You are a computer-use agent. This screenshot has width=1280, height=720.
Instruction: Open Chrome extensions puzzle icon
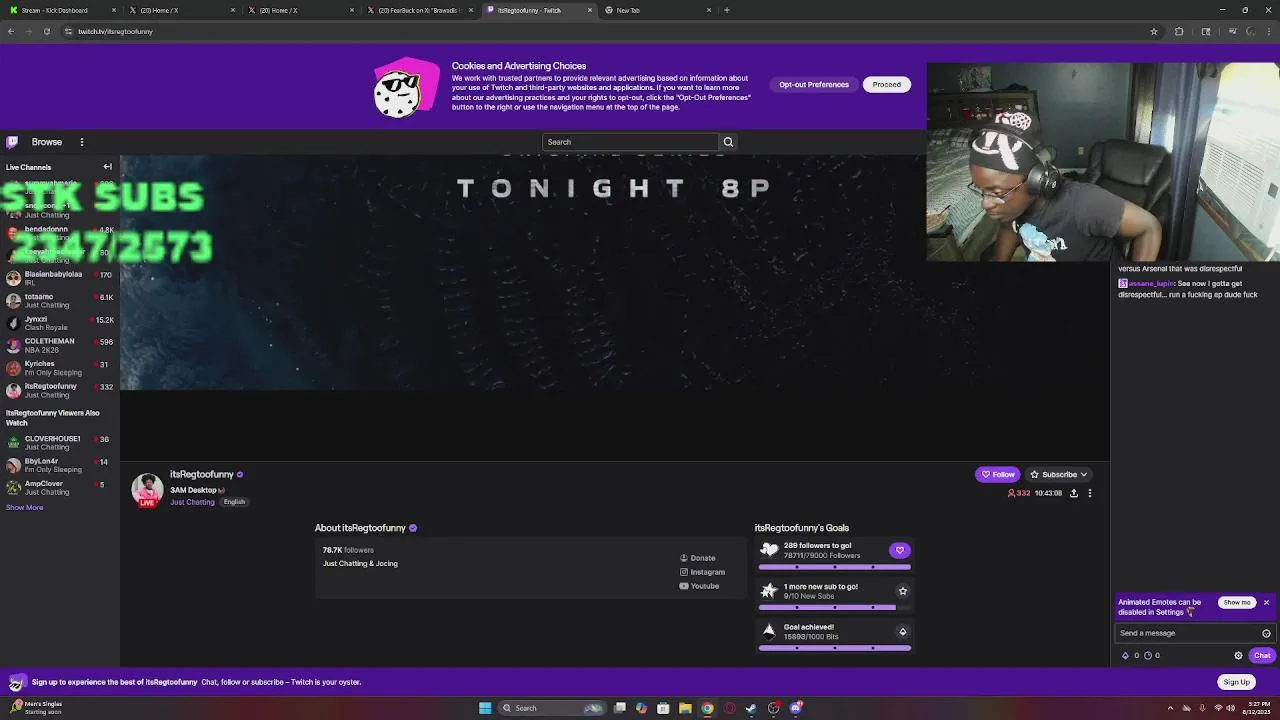pos(1179,31)
